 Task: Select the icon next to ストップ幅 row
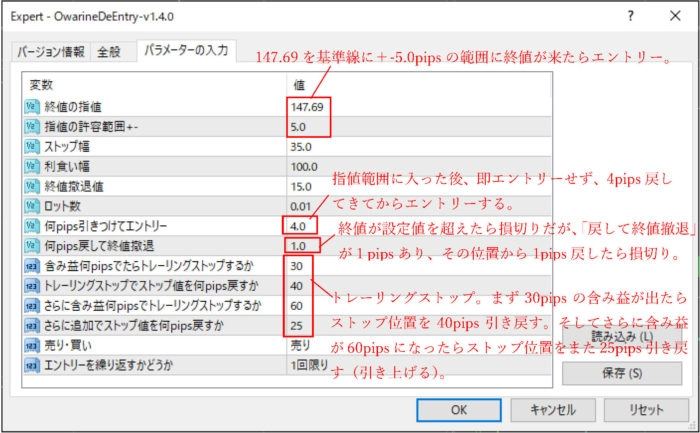pyautogui.click(x=32, y=146)
